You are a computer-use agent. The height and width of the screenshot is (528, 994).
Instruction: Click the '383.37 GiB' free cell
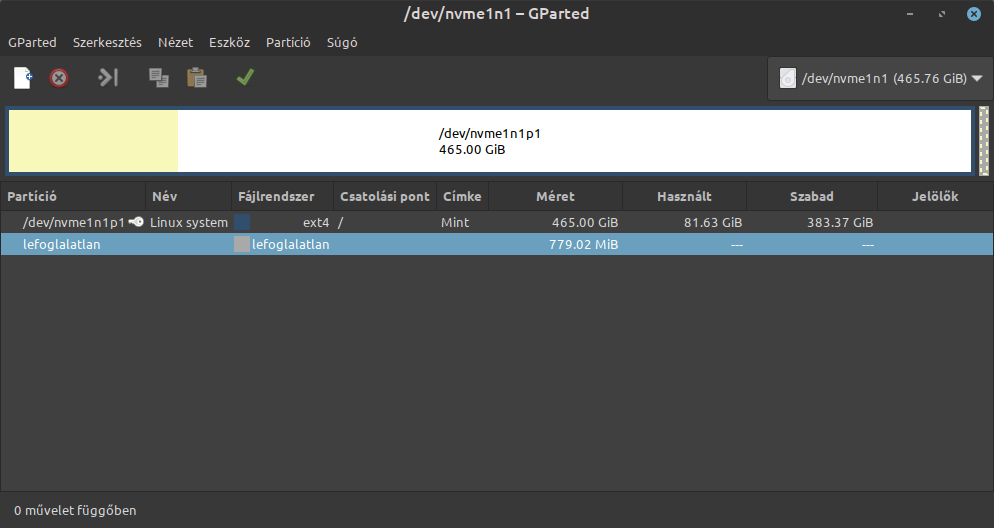coord(839,222)
